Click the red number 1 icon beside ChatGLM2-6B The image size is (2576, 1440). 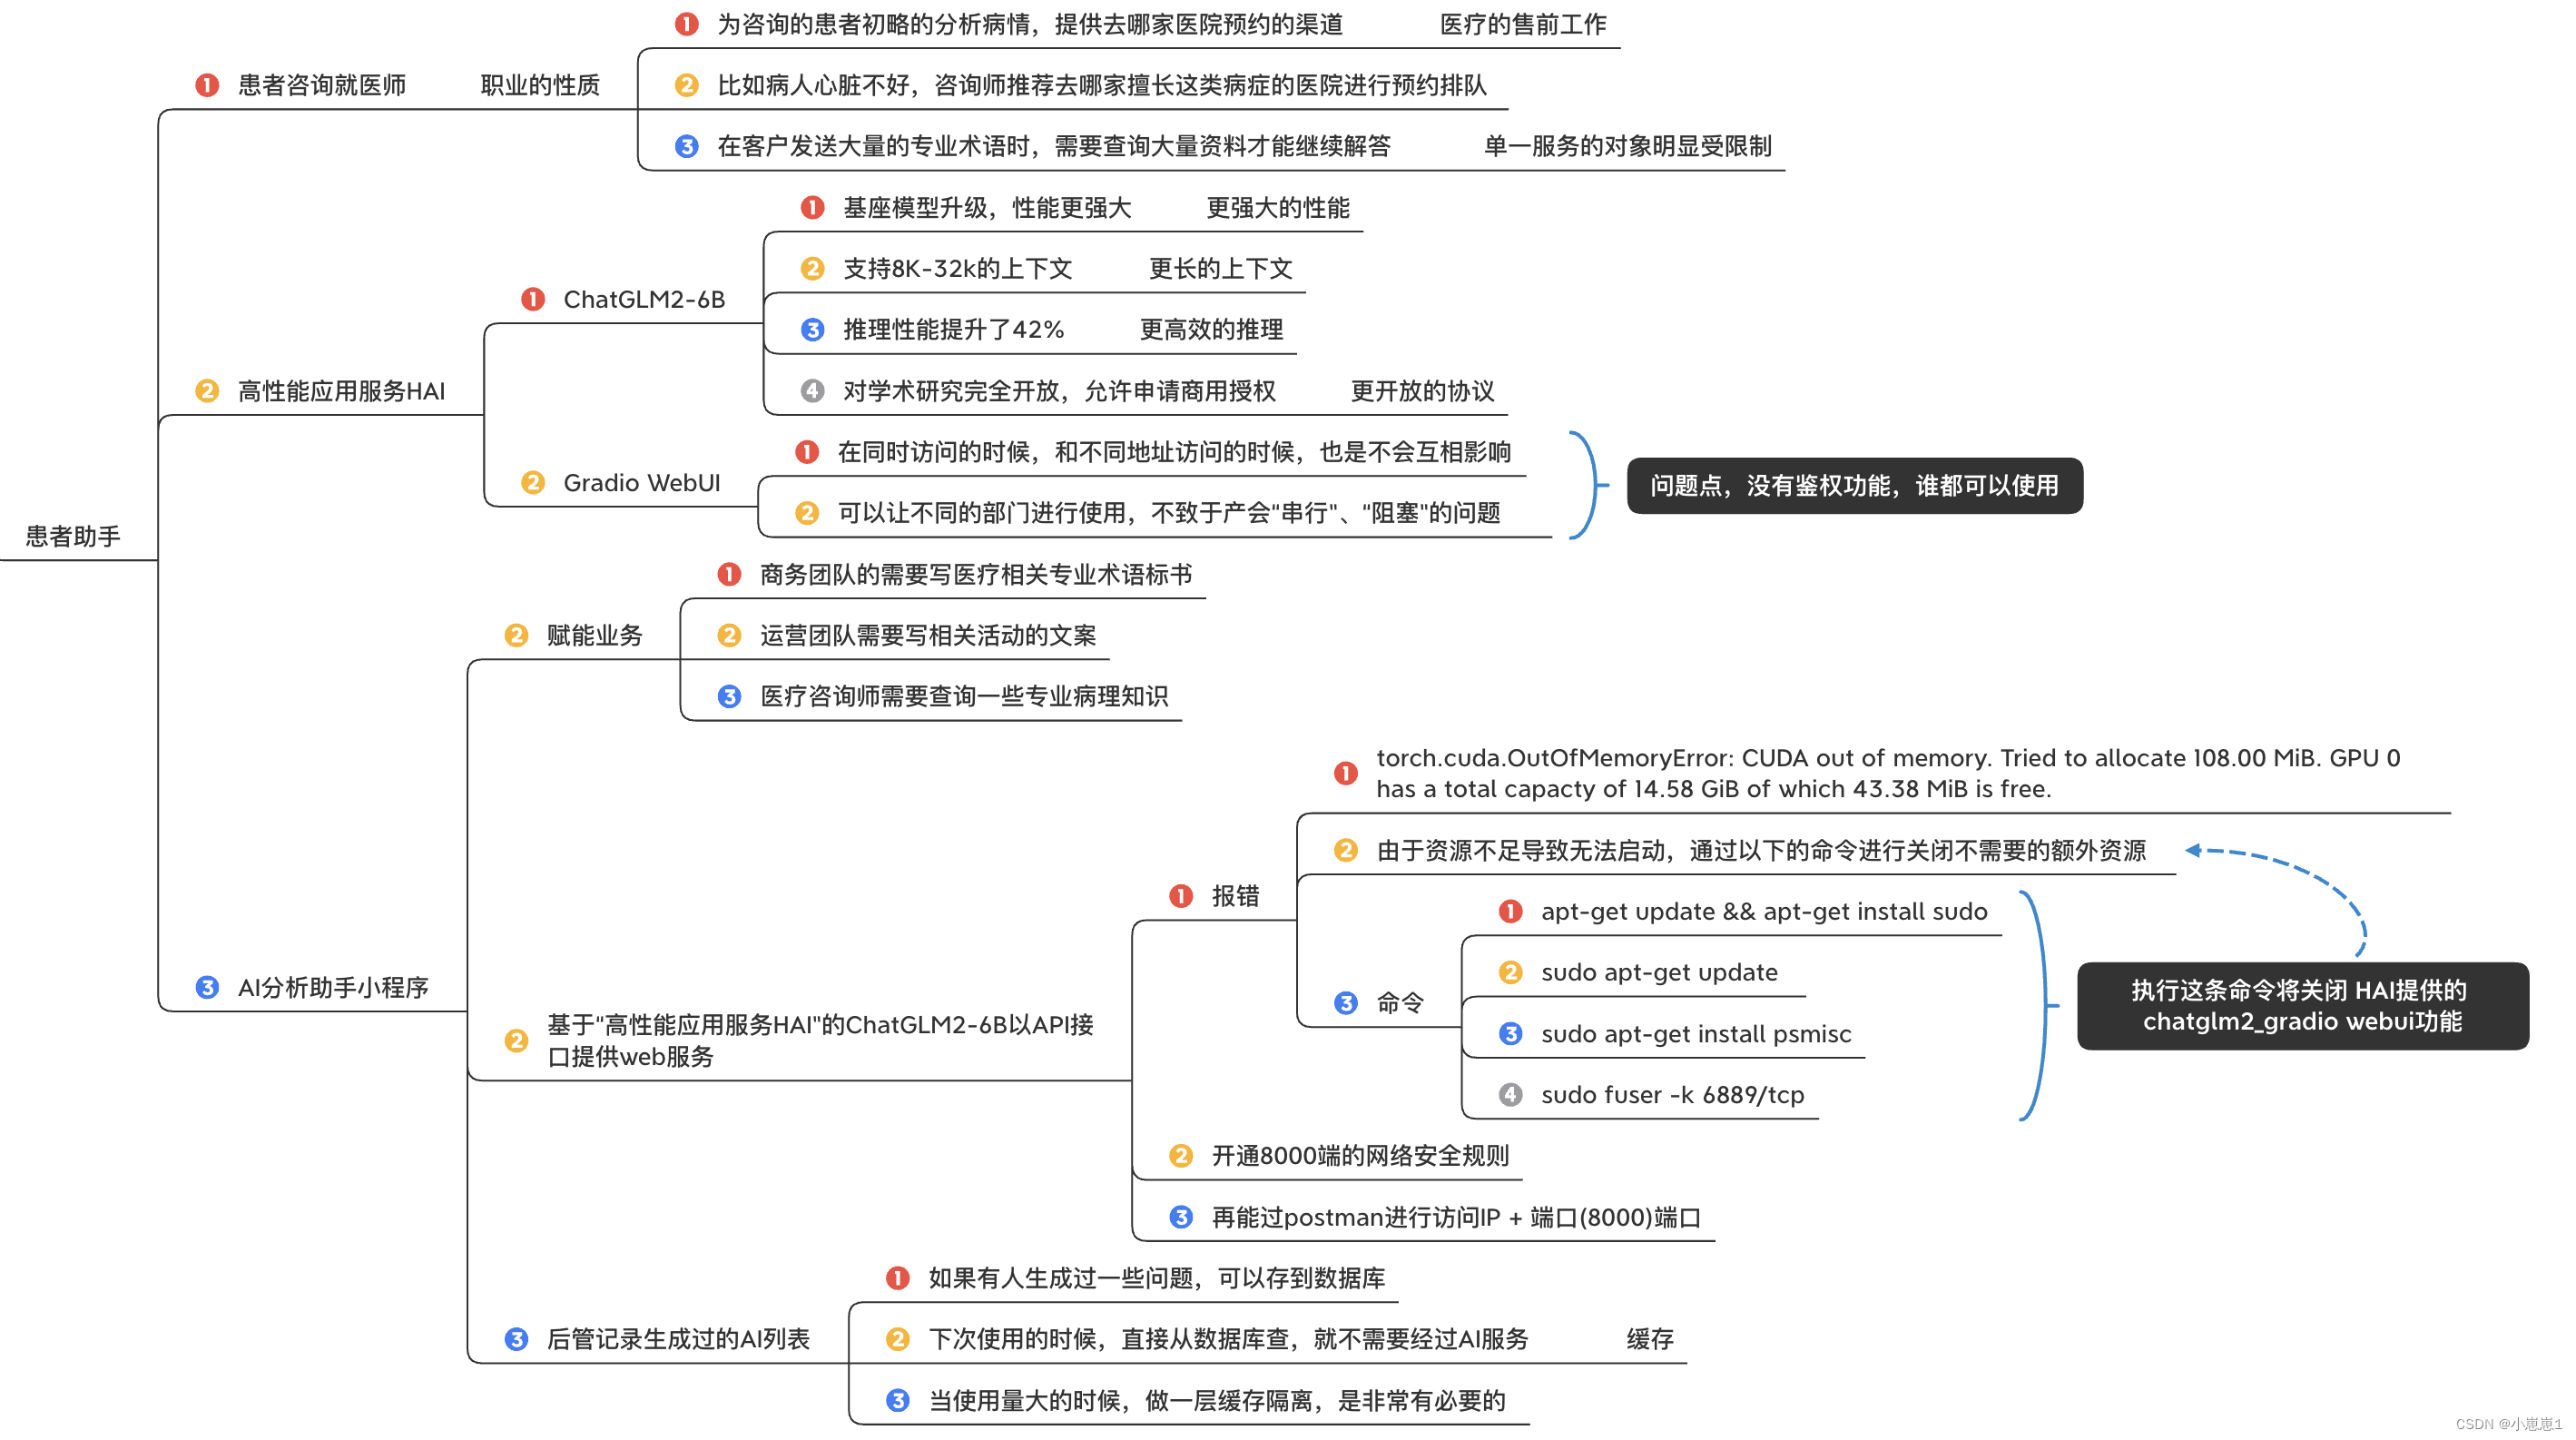[533, 299]
